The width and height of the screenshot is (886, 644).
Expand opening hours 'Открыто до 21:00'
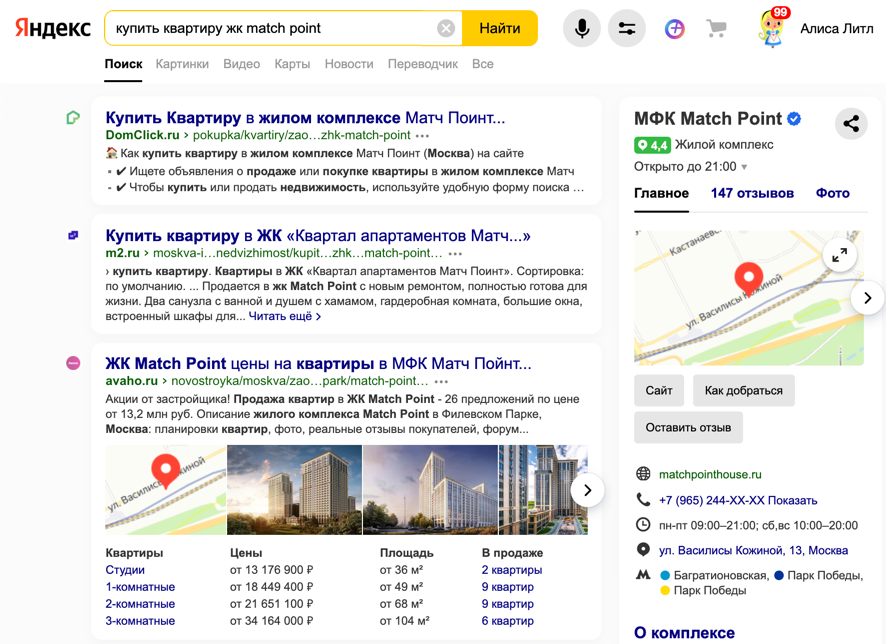(x=691, y=167)
